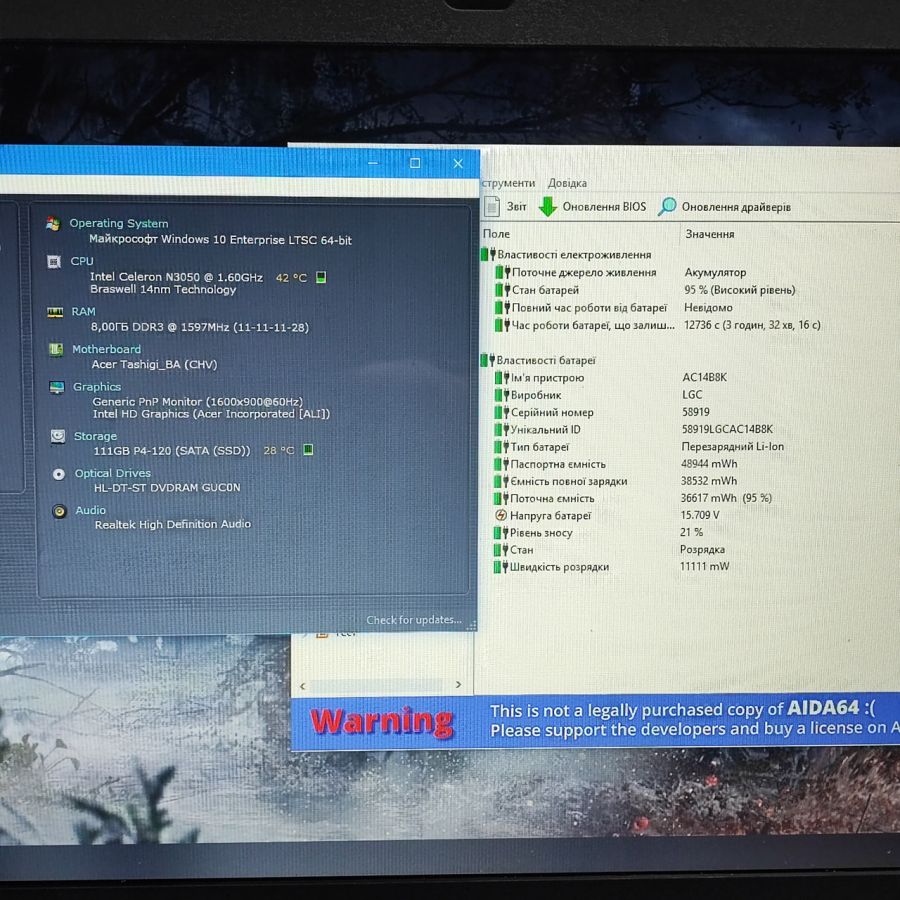Viewport: 900px width, 900px height.
Task: Open the CPU section link in Speccy
Action: tap(82, 261)
